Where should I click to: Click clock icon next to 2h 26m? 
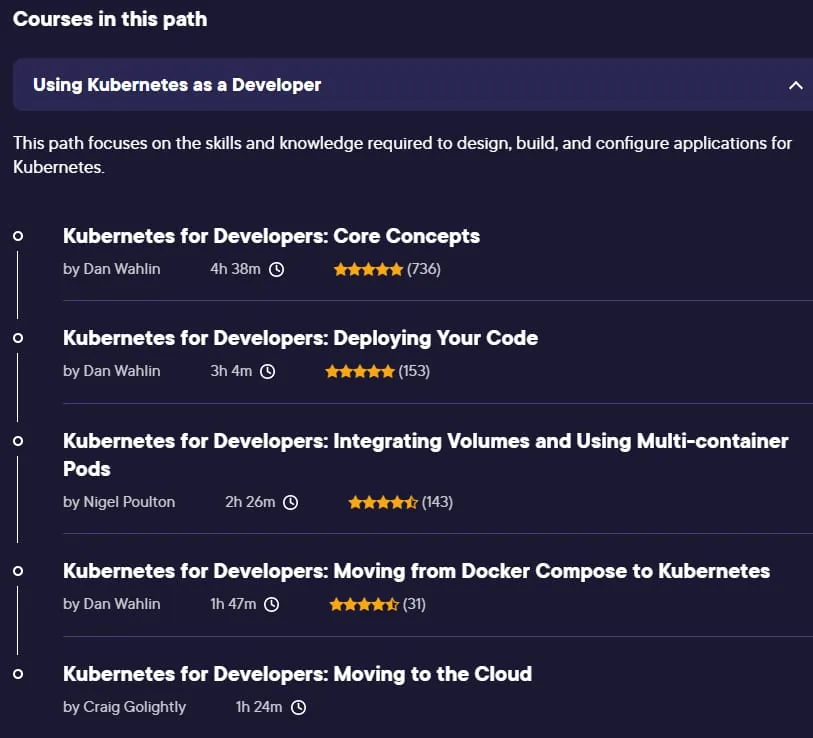click(290, 503)
